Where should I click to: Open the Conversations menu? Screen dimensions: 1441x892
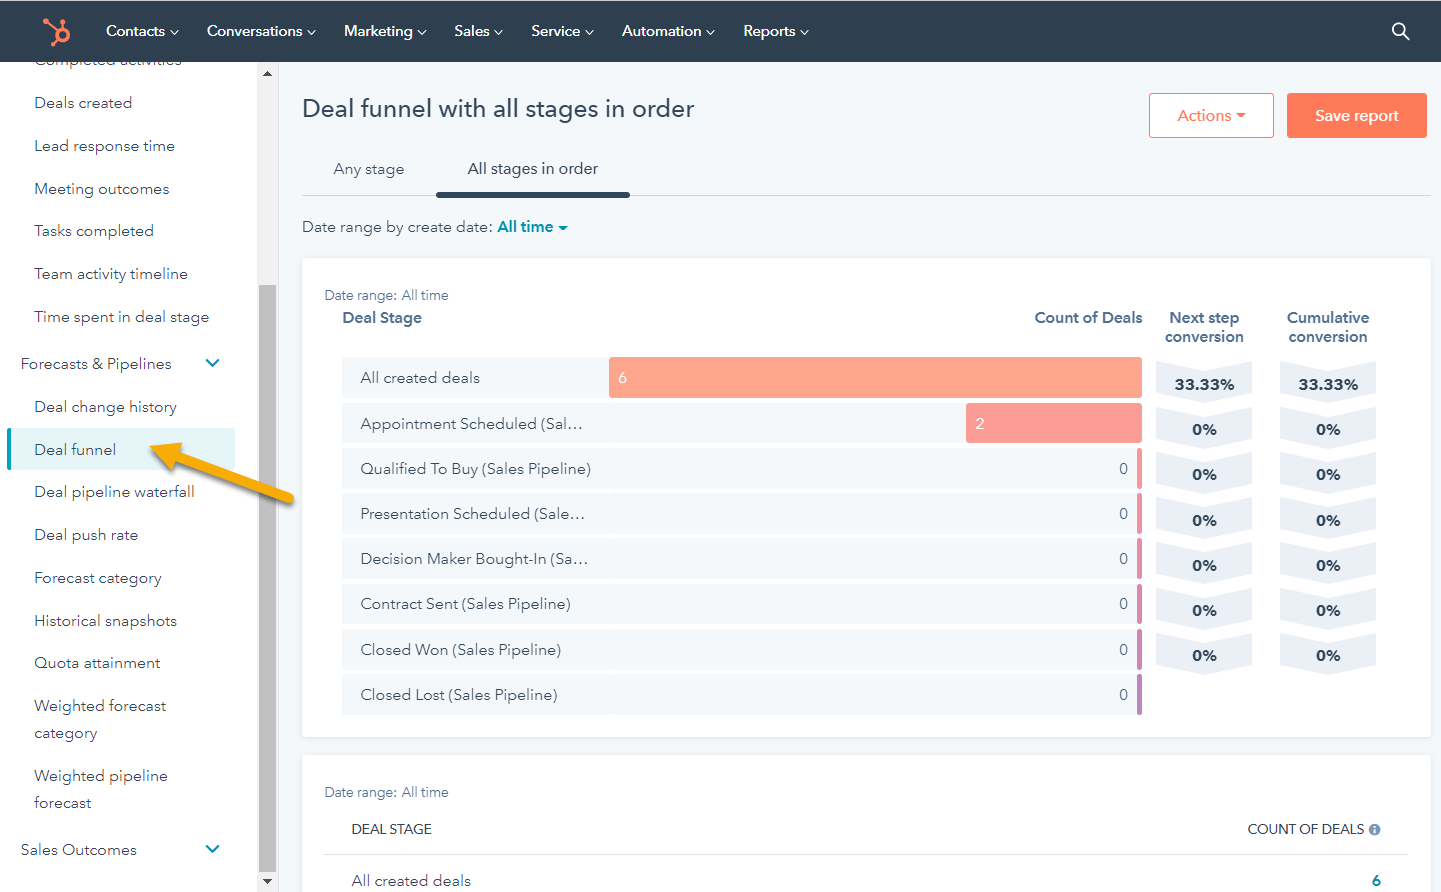click(260, 31)
